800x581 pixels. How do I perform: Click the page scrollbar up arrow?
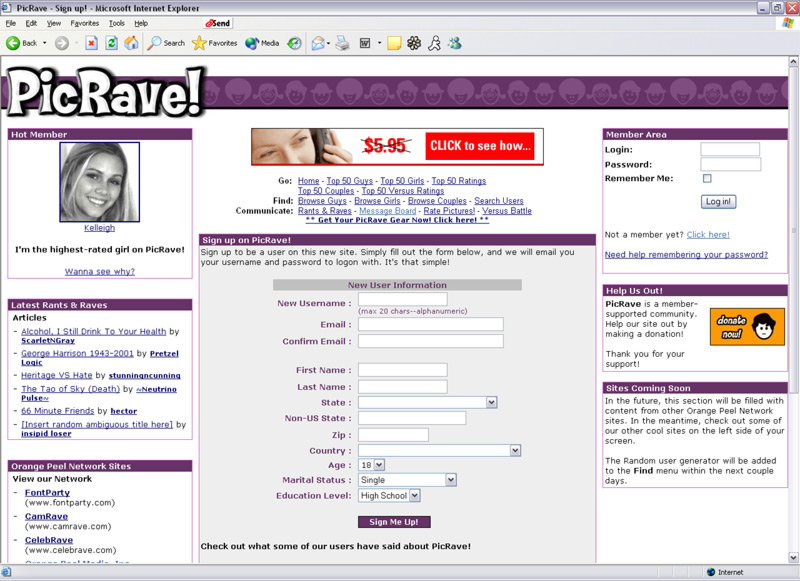pos(793,61)
